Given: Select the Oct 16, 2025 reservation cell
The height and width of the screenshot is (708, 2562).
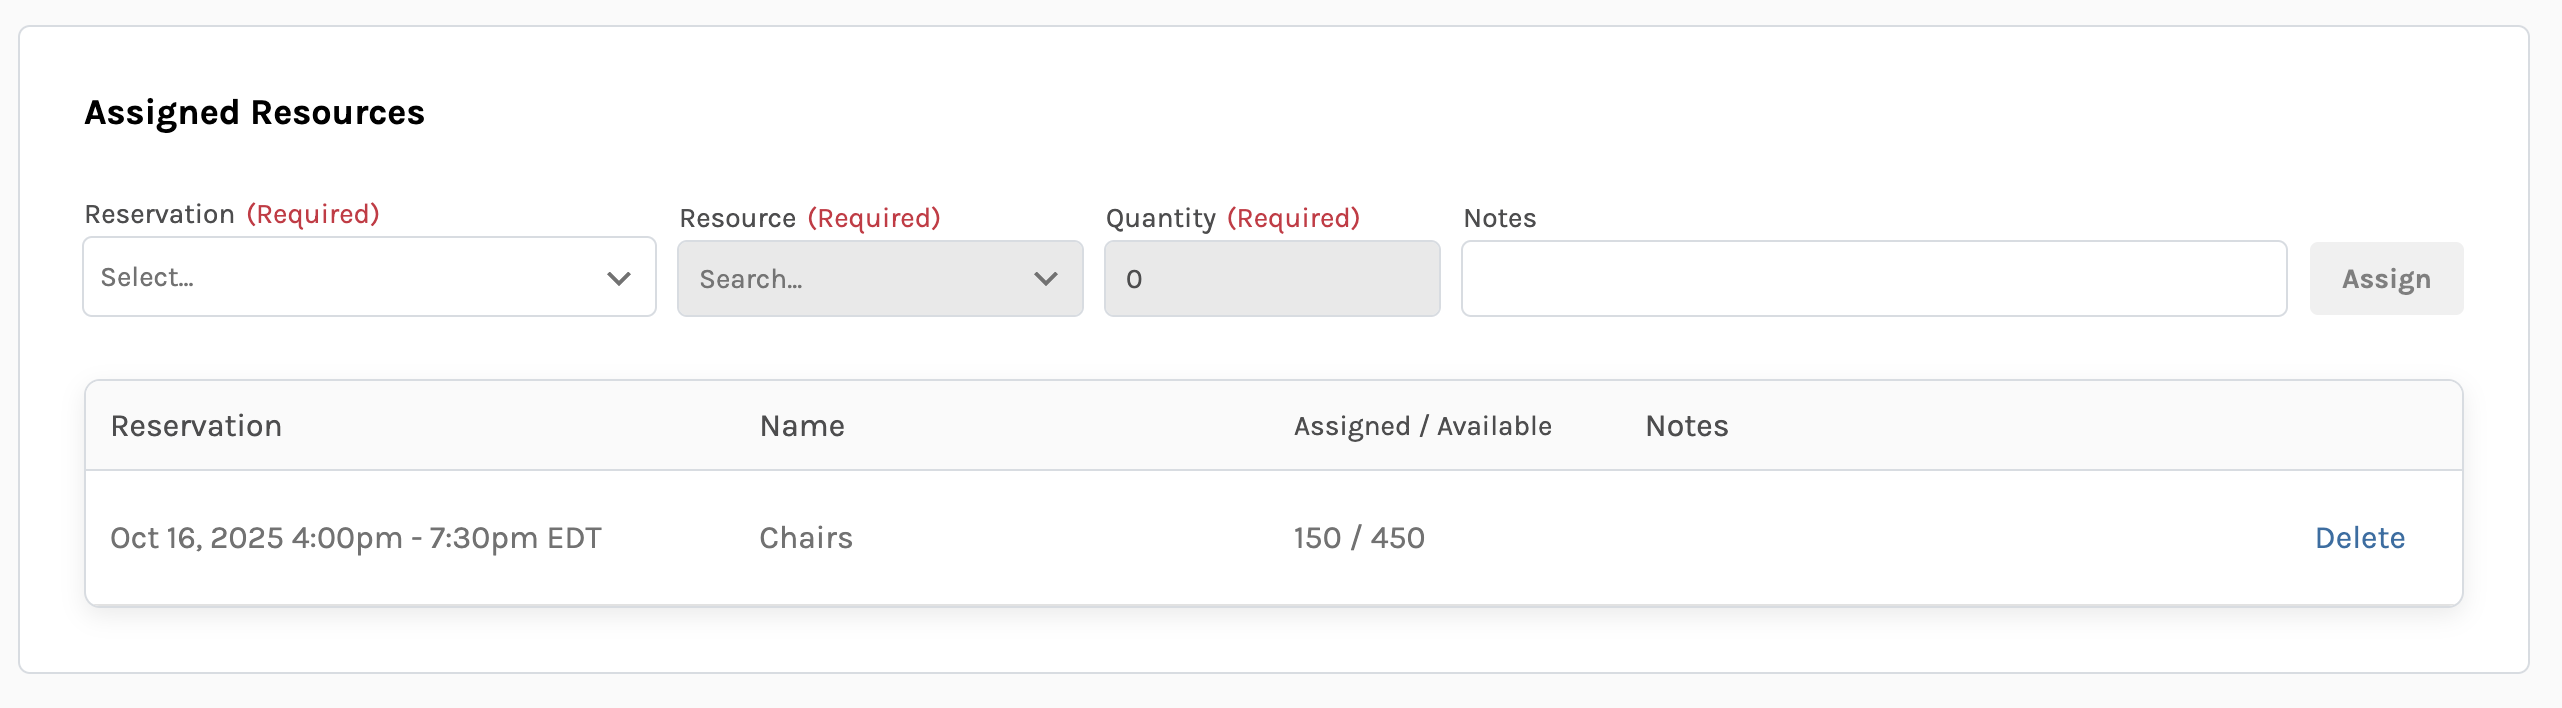Looking at the screenshot, I should coord(356,538).
